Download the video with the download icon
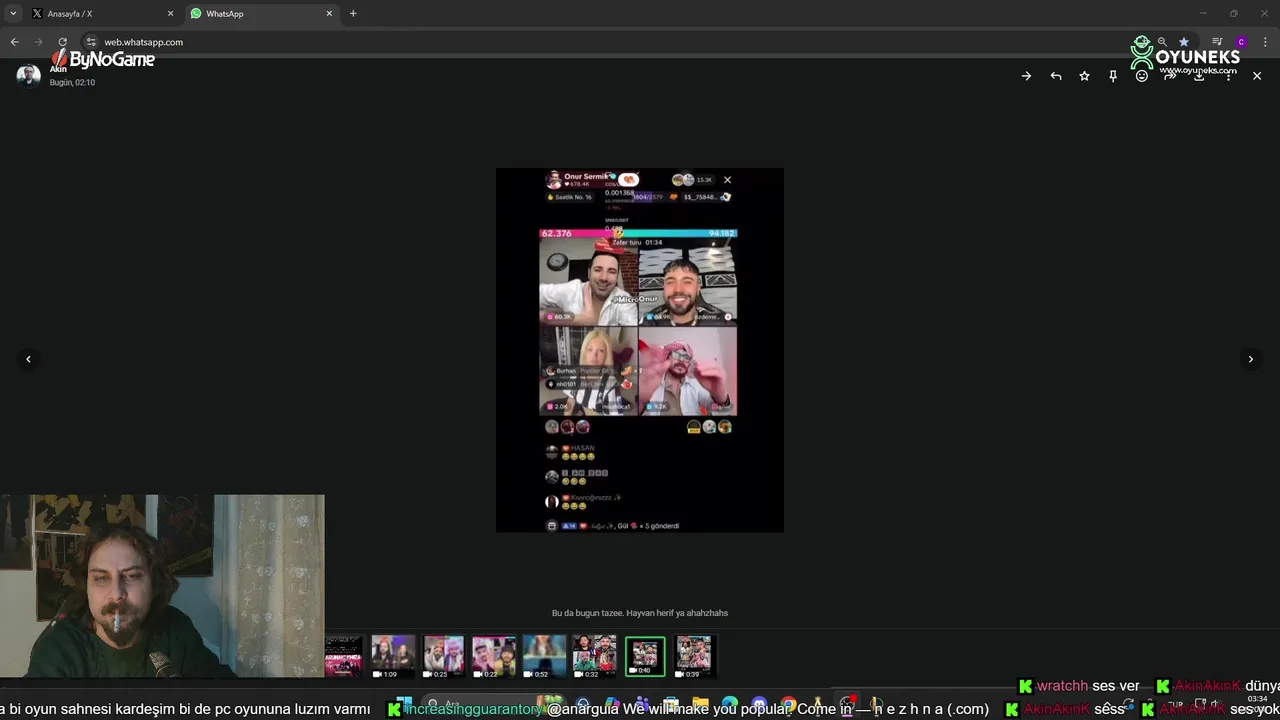The height and width of the screenshot is (720, 1280). pos(1199,76)
